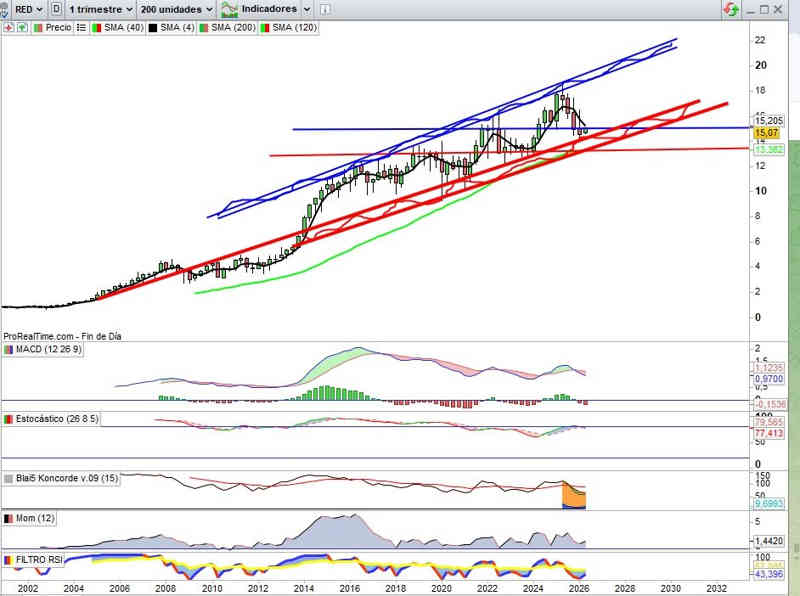The height and width of the screenshot is (596, 800).
Task: Open the Estocástico (26 8 5) settings label
Action: click(x=57, y=418)
